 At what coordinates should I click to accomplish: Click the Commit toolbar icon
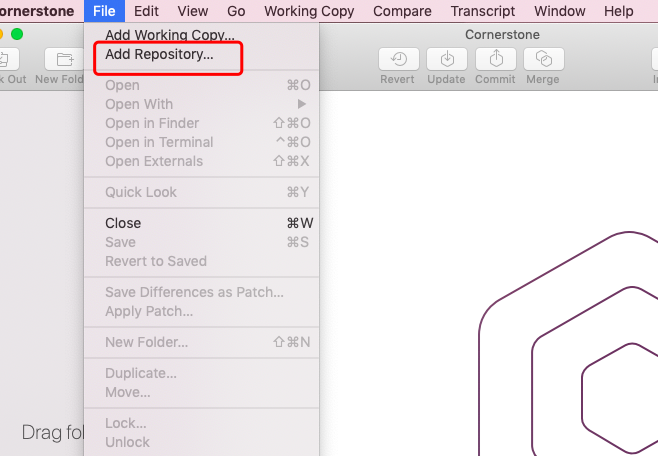[496, 59]
